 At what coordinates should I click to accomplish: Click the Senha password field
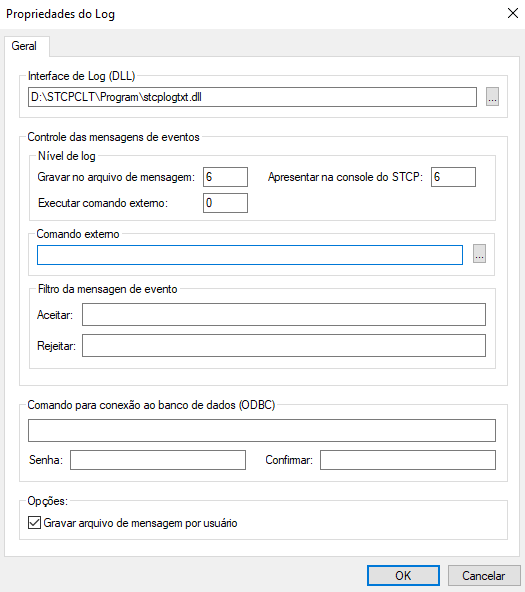pyautogui.click(x=158, y=460)
